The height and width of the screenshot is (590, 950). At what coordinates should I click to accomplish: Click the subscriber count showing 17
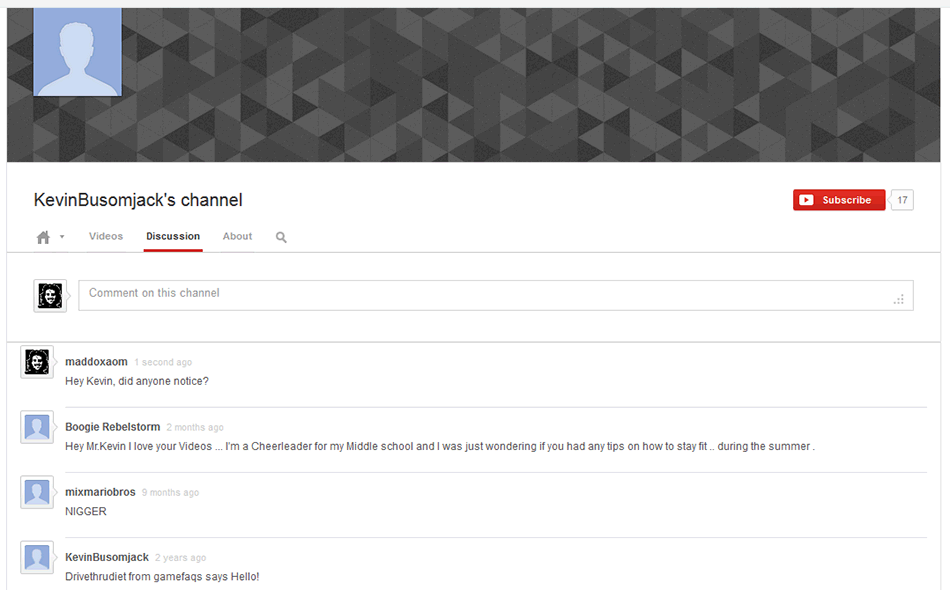pos(902,200)
